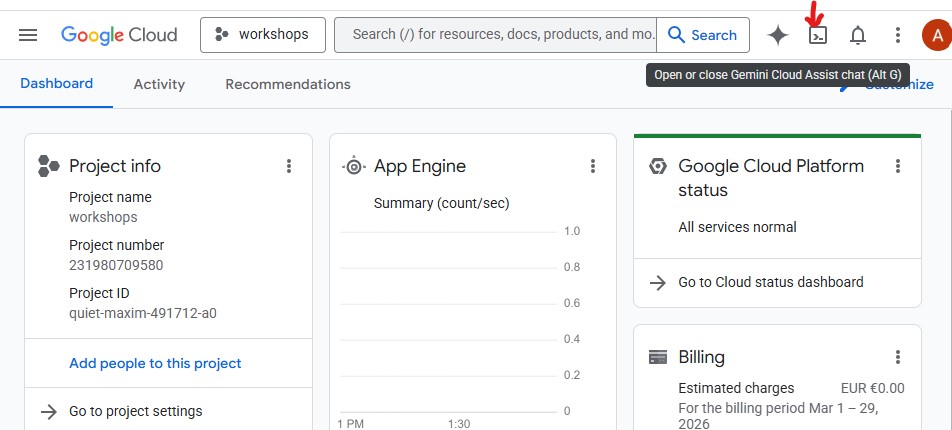This screenshot has width=952, height=430.
Task: Open Gemini Cloud Assist sparkle icon
Action: pyautogui.click(x=778, y=35)
